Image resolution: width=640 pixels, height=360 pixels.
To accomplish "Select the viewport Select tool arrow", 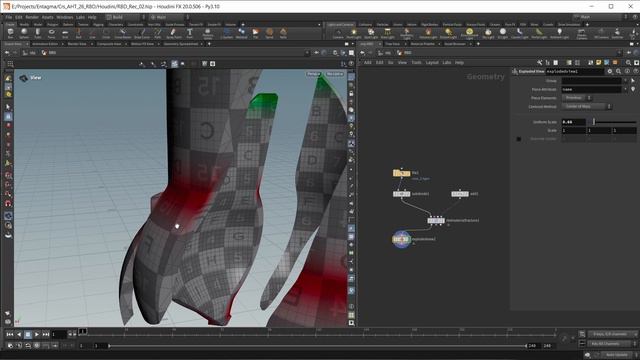I will [8, 107].
